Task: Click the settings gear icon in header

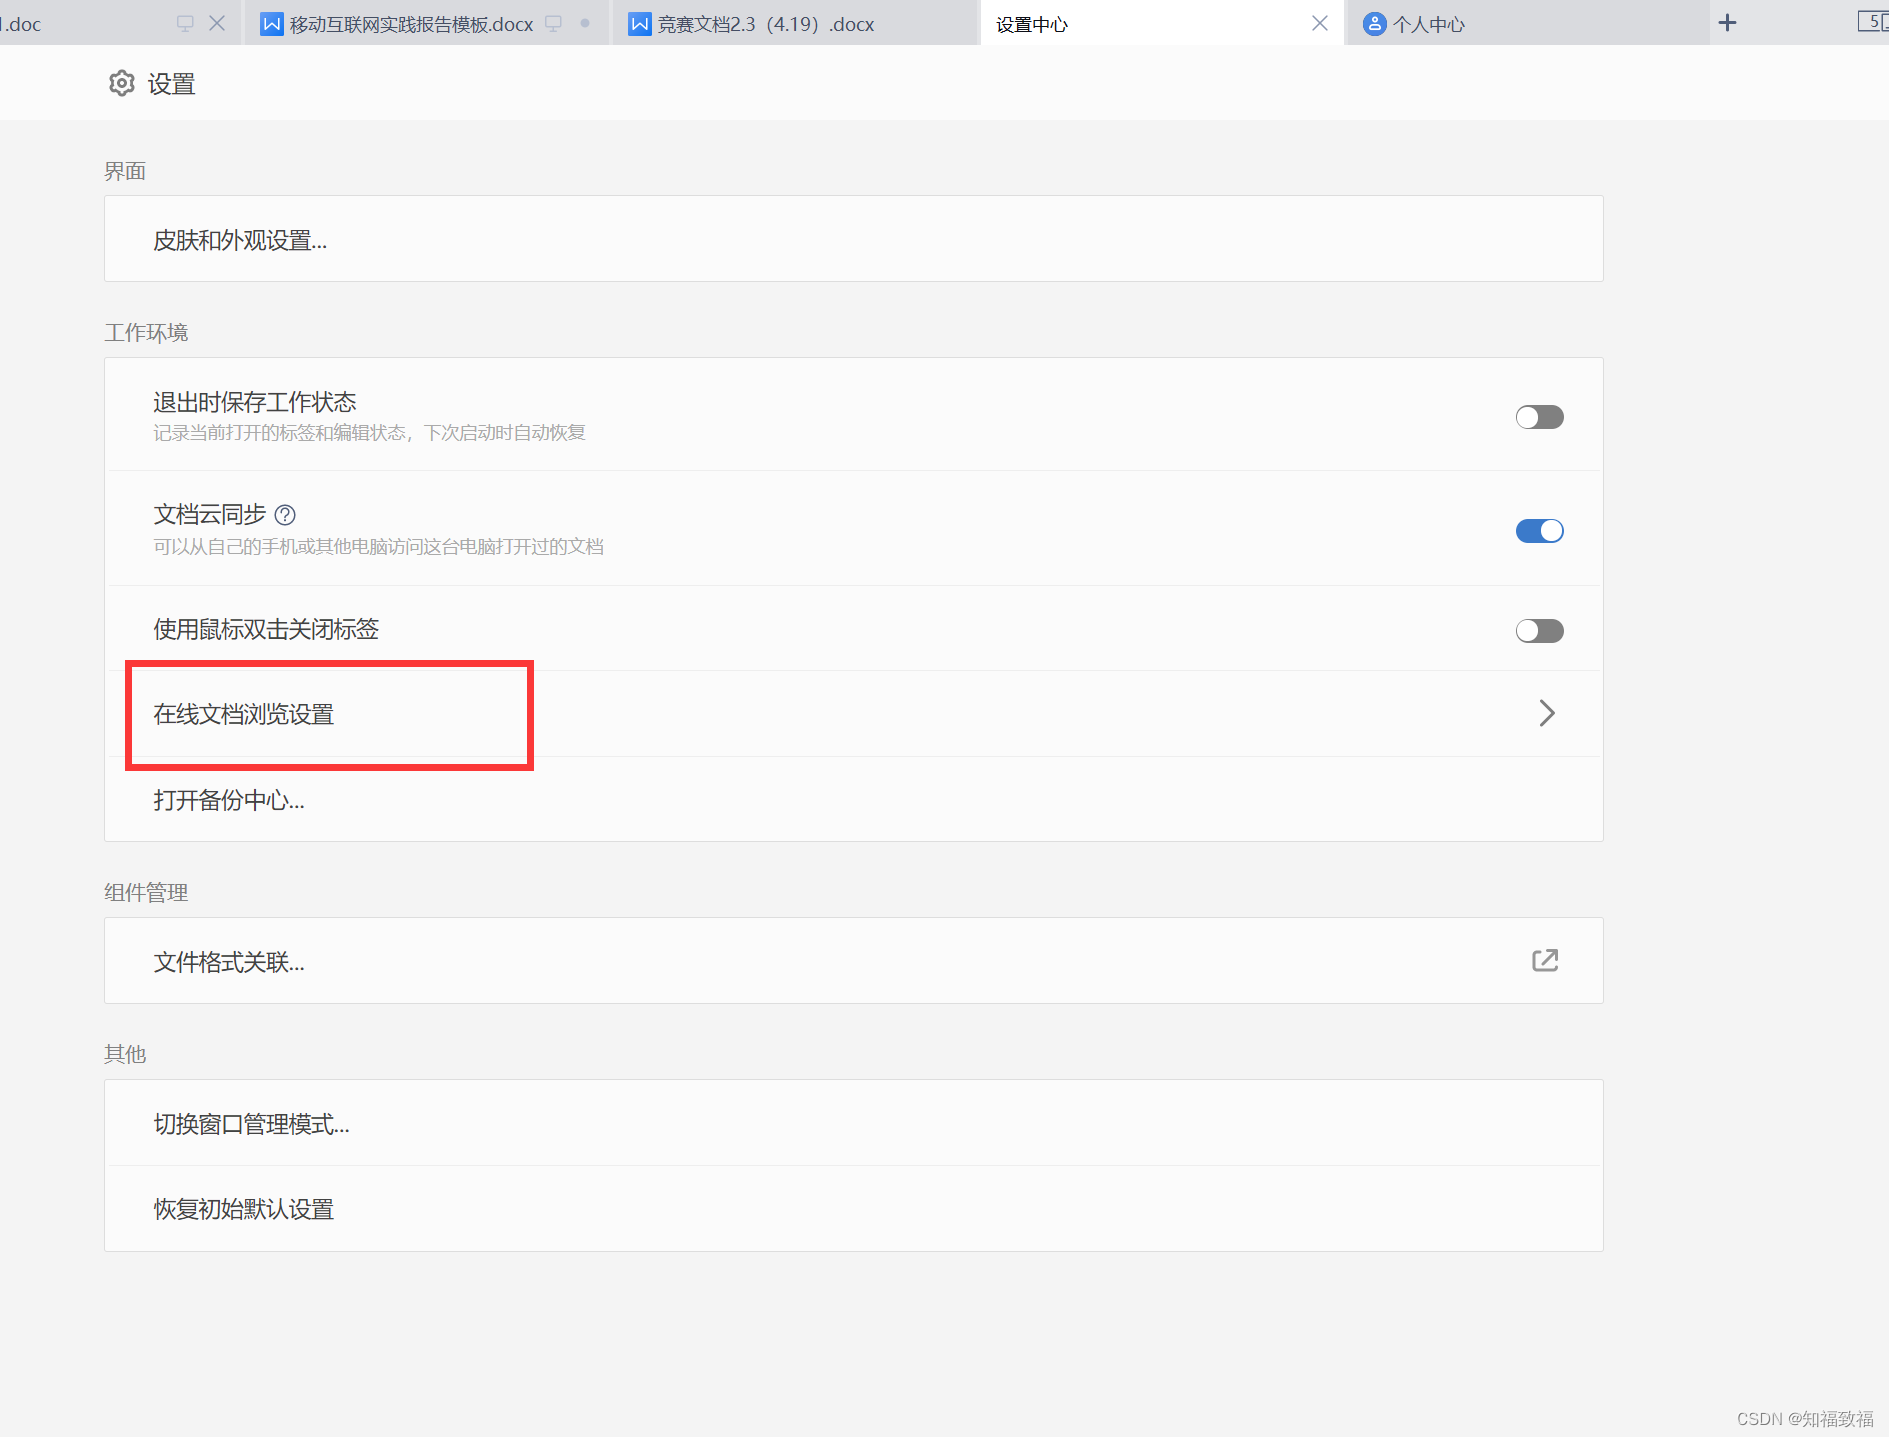Action: [122, 84]
